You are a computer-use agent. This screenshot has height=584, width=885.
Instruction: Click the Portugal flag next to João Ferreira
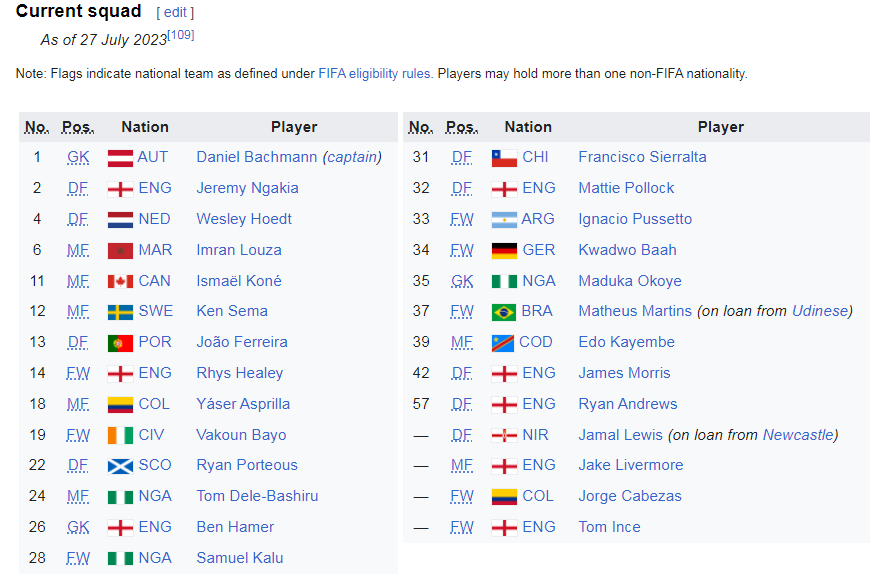point(120,343)
